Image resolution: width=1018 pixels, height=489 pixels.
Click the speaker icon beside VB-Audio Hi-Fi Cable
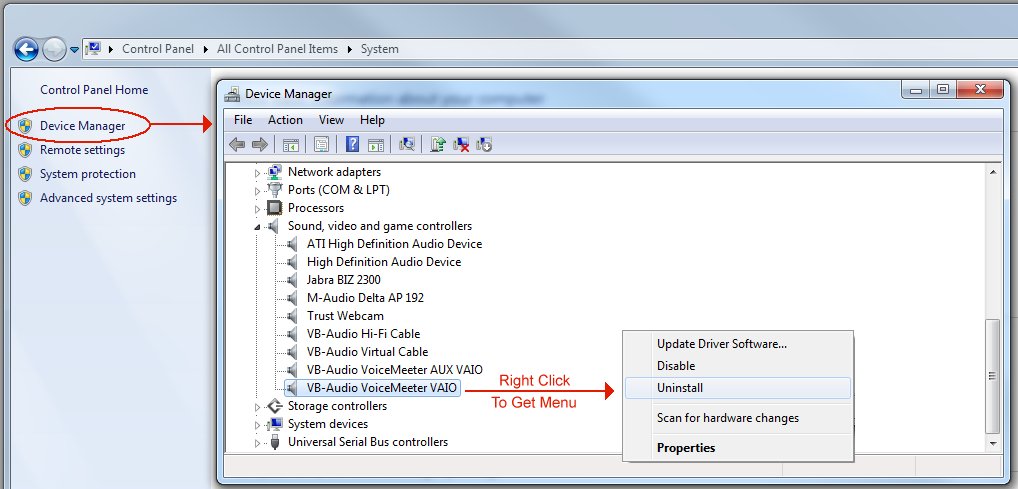click(293, 334)
